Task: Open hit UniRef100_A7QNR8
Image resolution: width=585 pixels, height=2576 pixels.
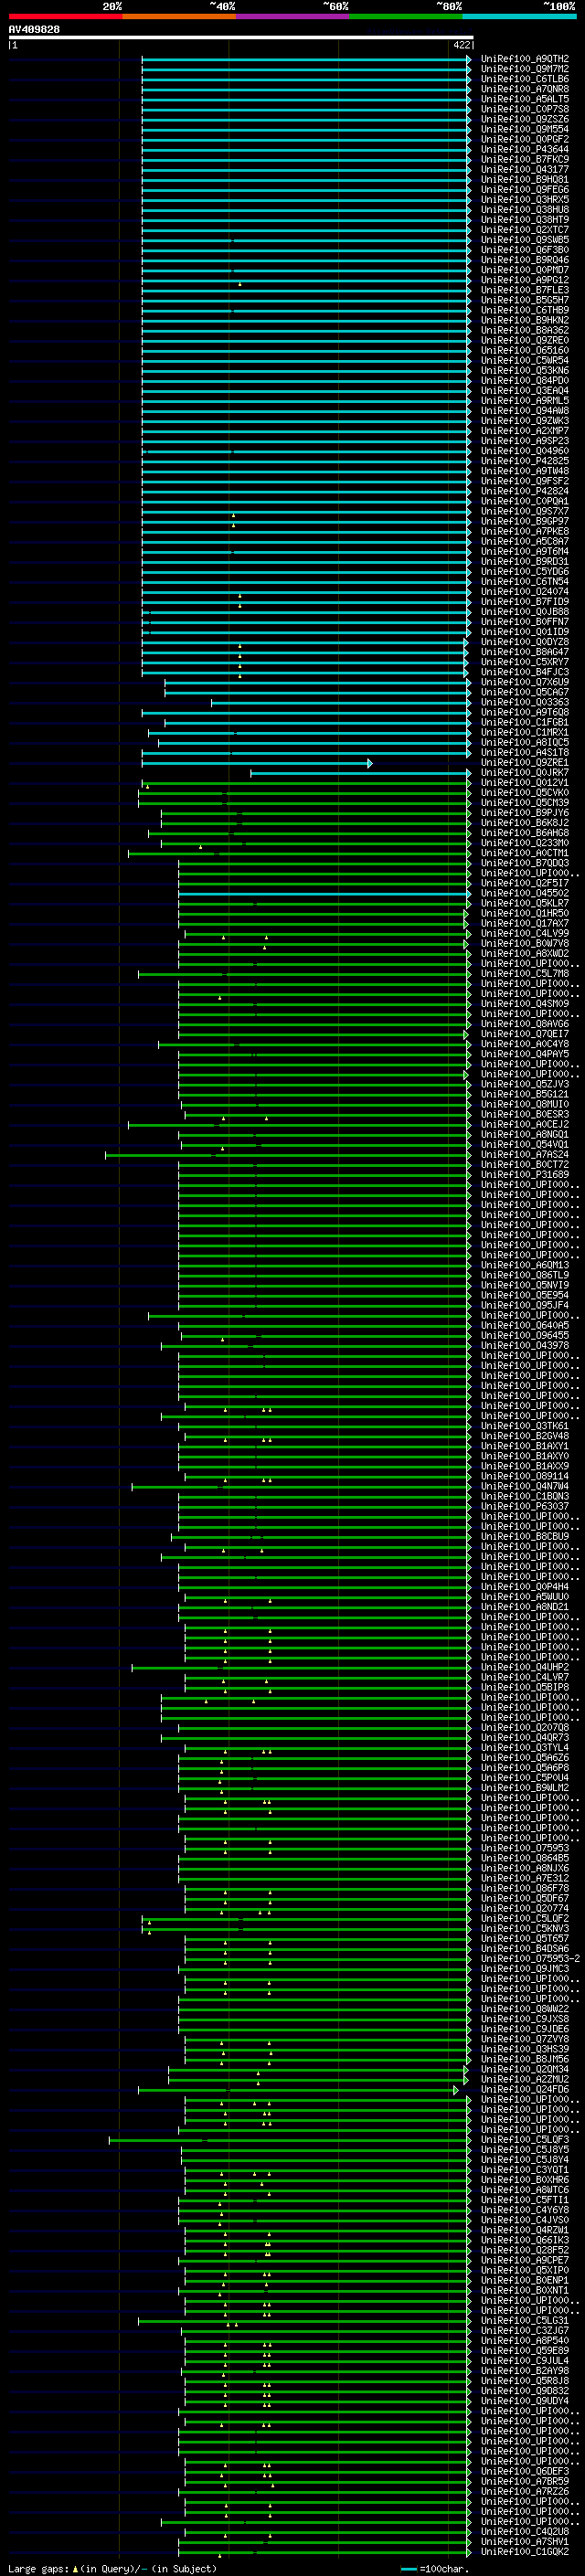Action: coord(525,89)
